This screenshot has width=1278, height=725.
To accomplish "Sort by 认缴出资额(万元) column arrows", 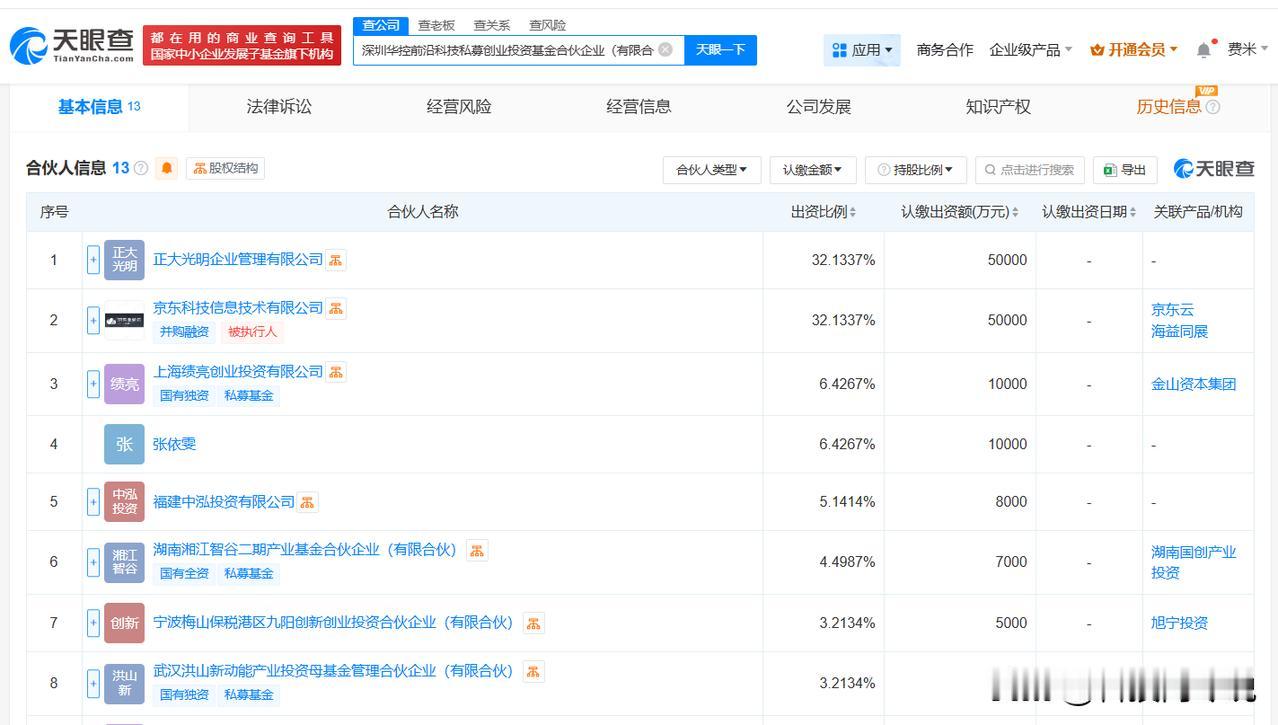I will (x=1015, y=212).
